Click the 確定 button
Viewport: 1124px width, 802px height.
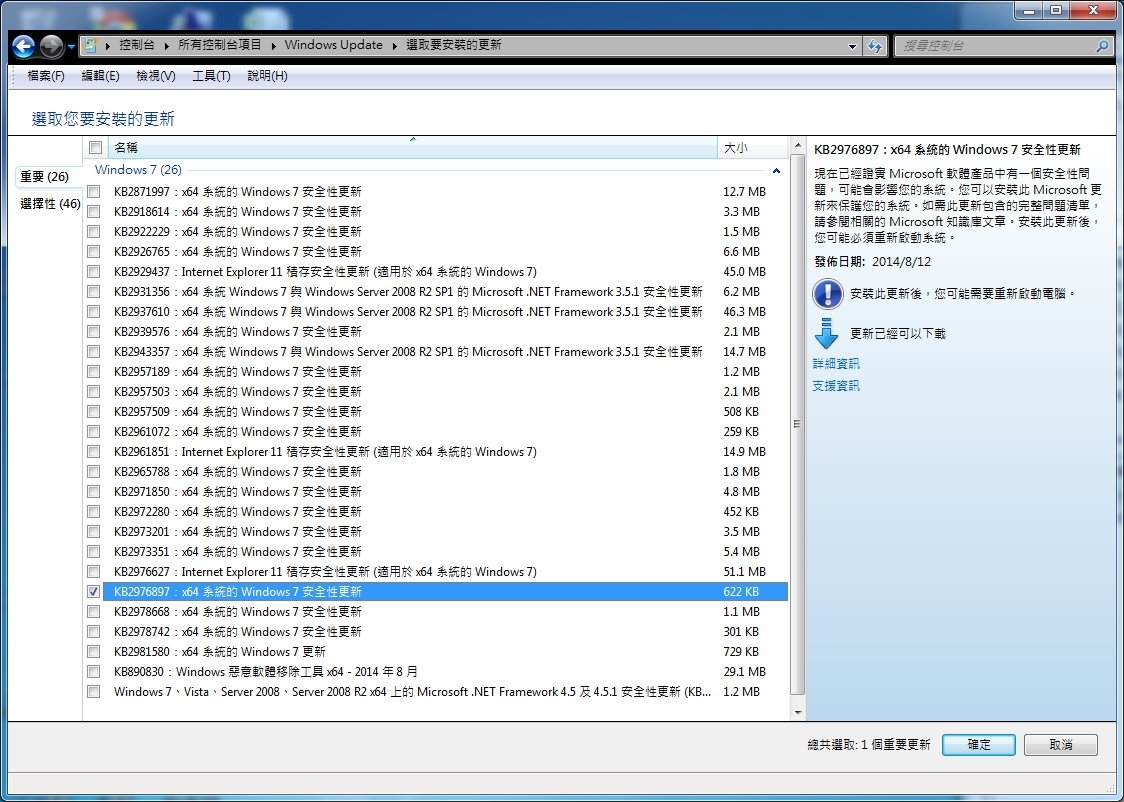coord(978,745)
